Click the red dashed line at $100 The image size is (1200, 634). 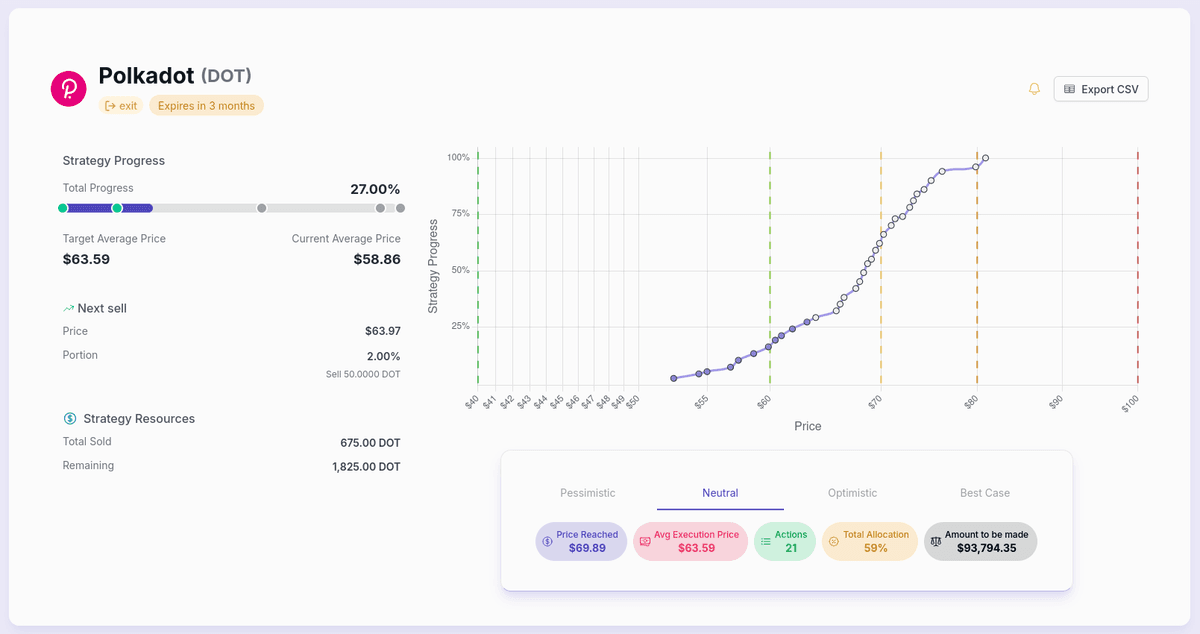coord(1137,266)
